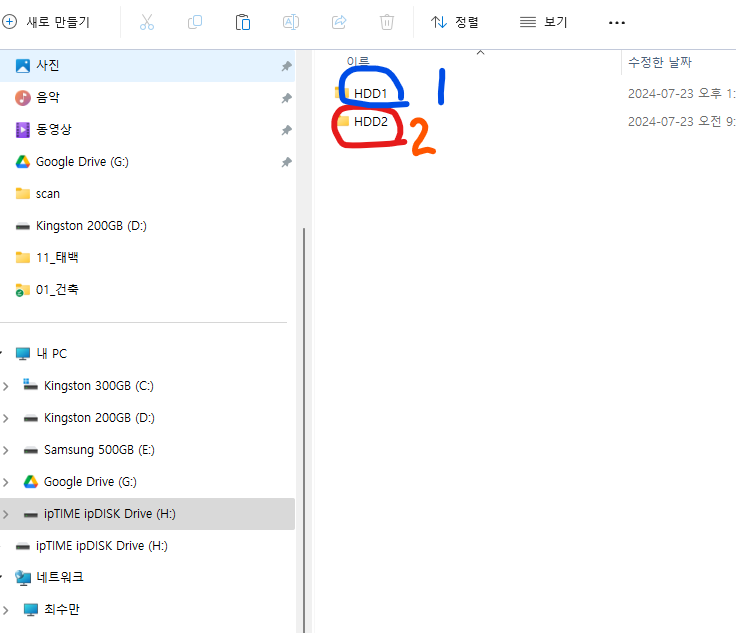This screenshot has height=633, width=736.
Task: Expand 최수만 network computer node
Action: click(x=6, y=610)
